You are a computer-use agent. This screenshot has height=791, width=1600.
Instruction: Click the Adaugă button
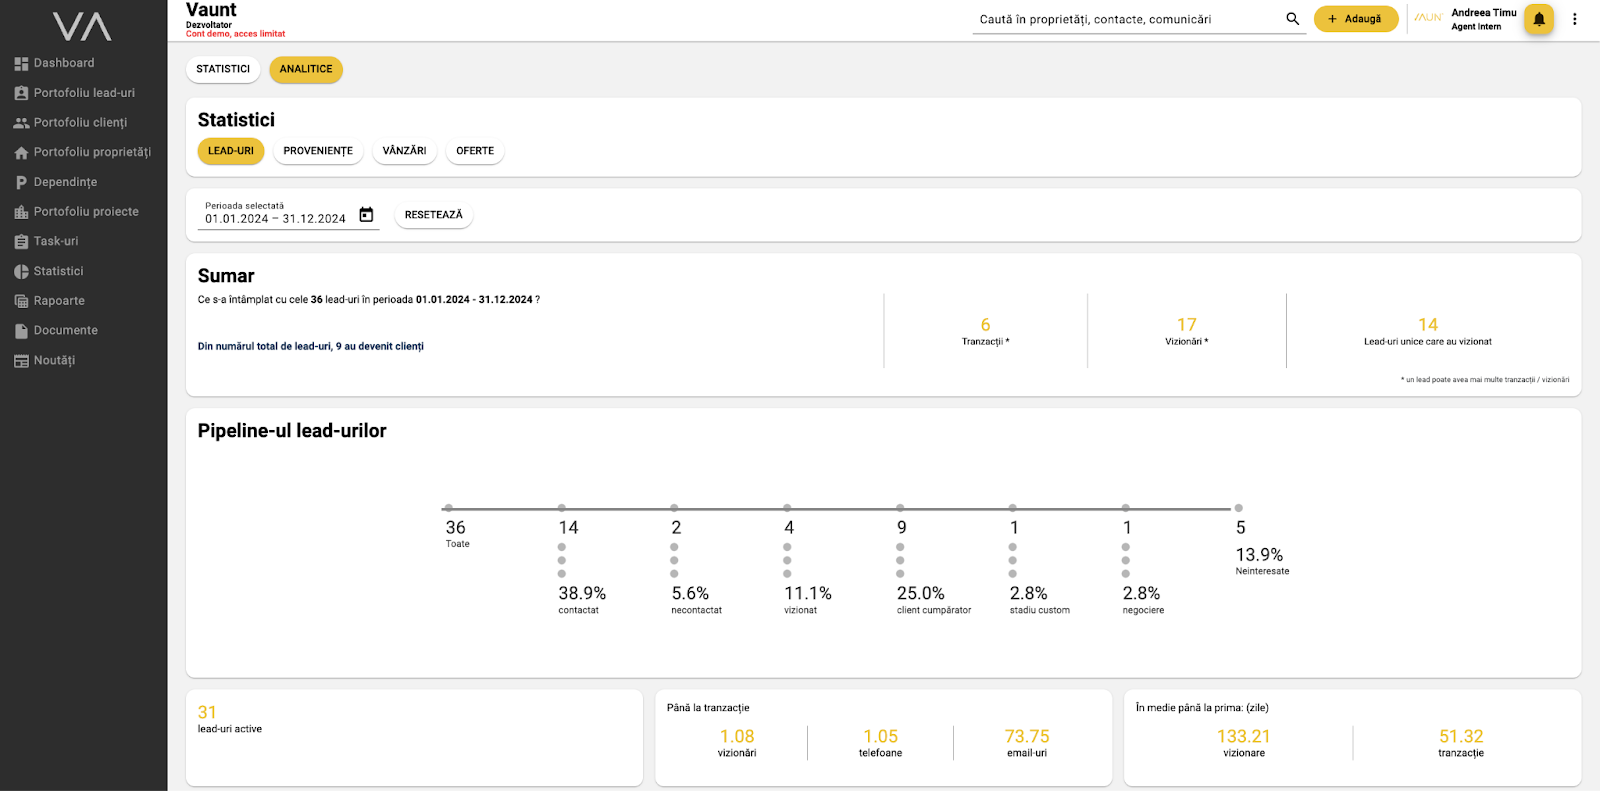click(1356, 19)
